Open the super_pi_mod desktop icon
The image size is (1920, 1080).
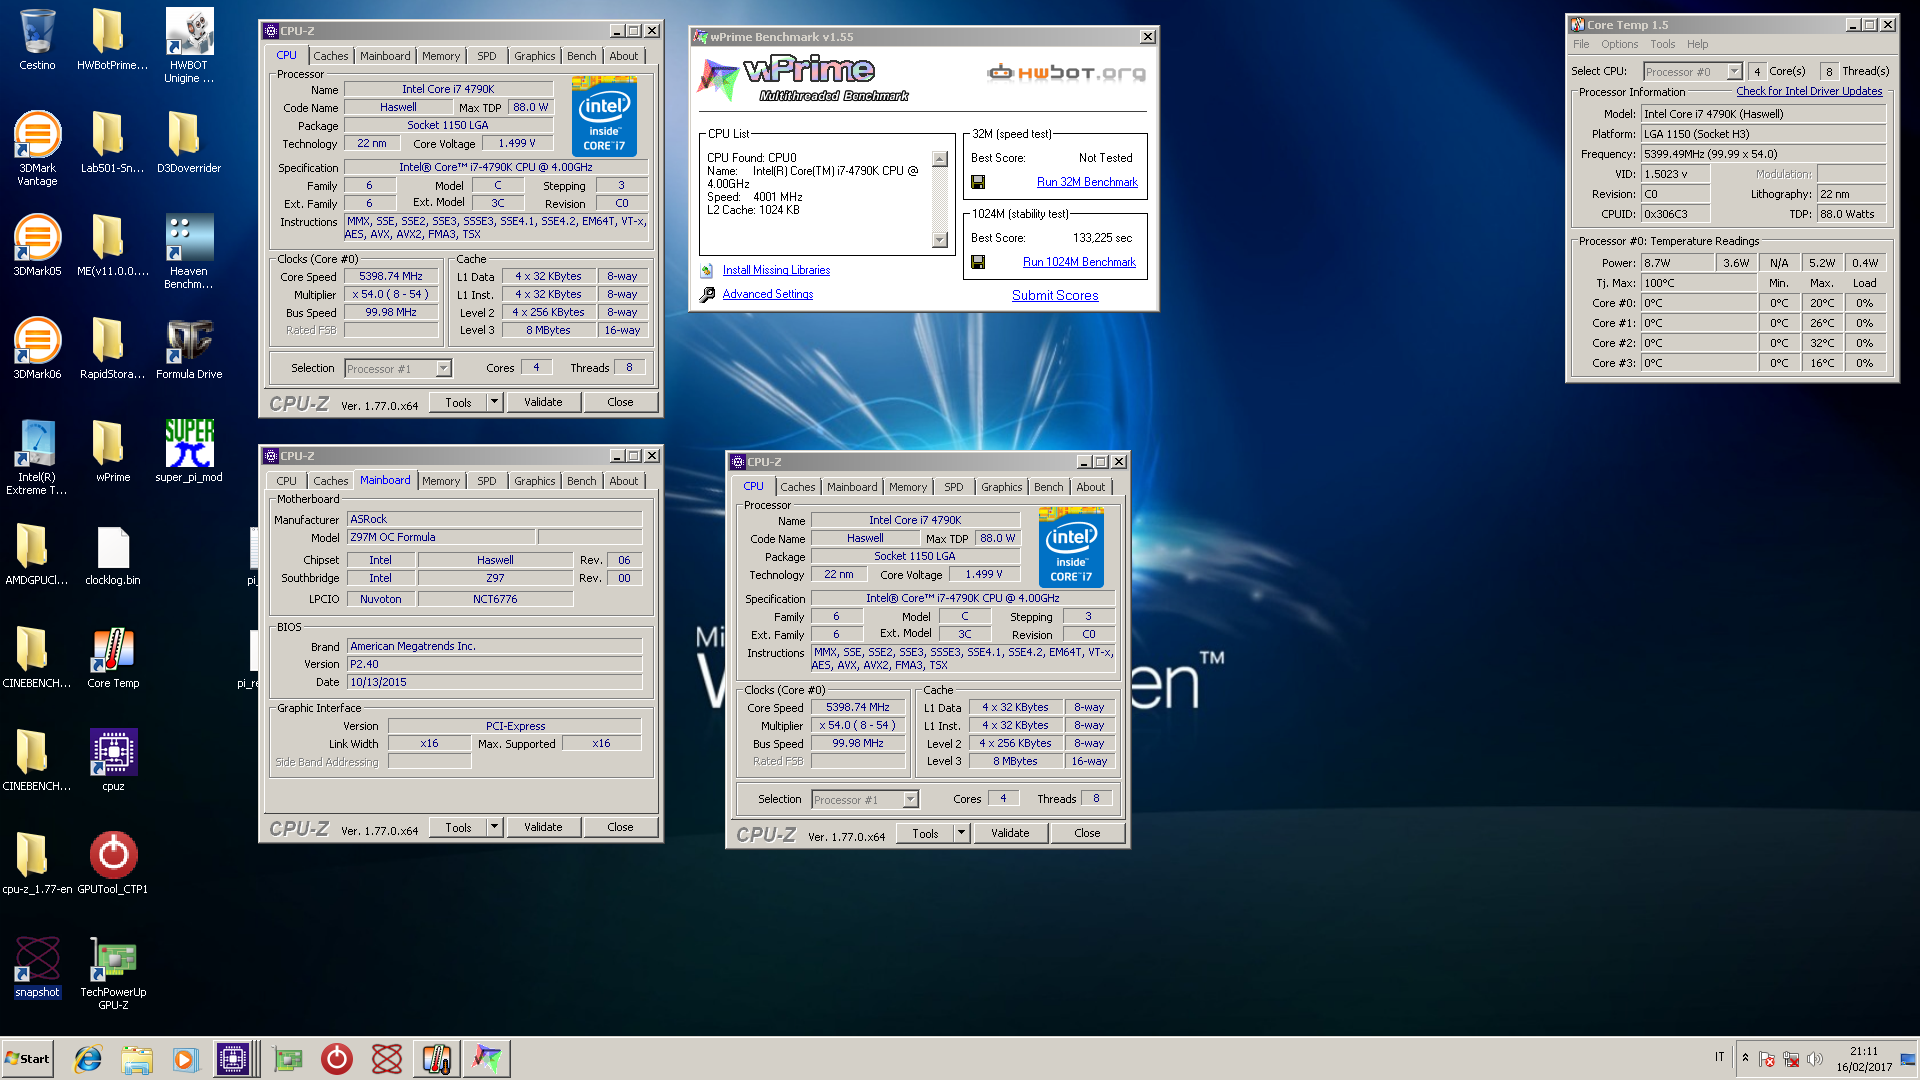[189, 451]
